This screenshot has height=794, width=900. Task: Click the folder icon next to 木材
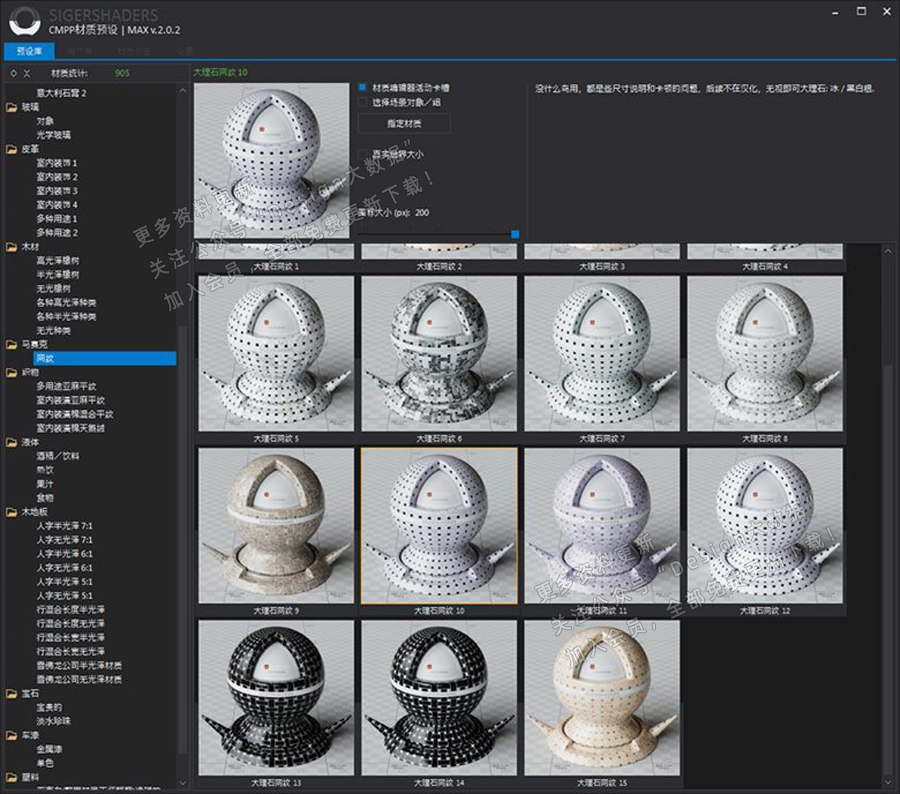tap(11, 246)
